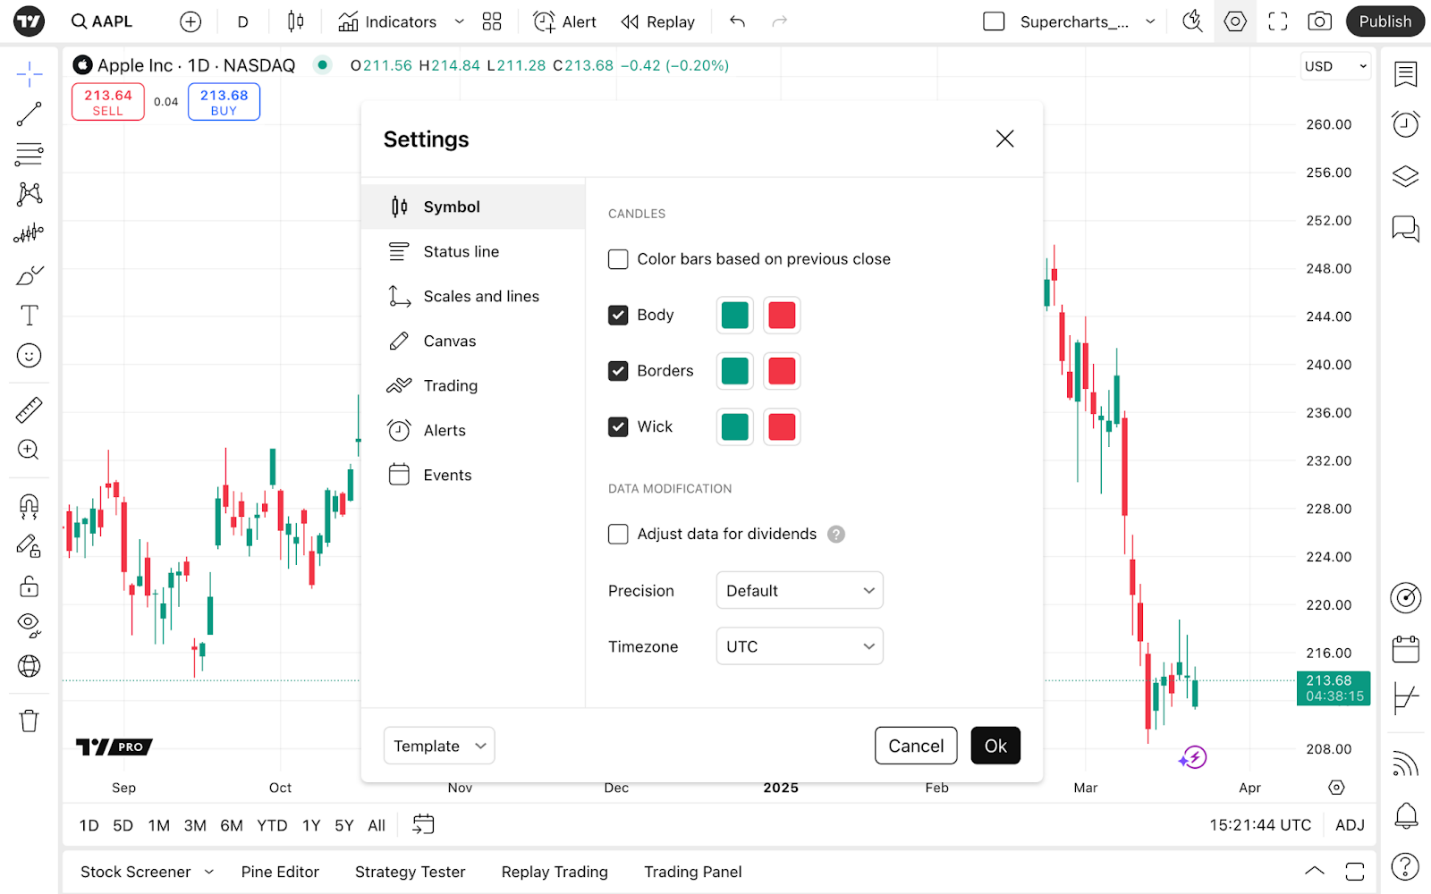Select the 1Y time range

(x=311, y=825)
